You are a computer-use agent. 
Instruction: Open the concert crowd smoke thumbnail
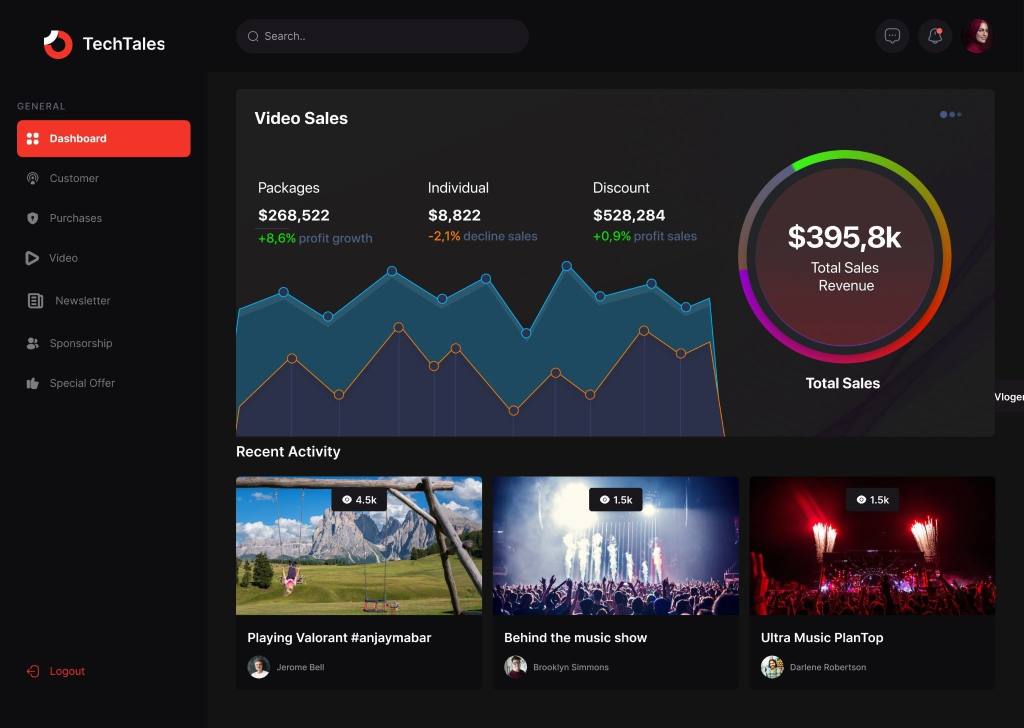click(616, 546)
